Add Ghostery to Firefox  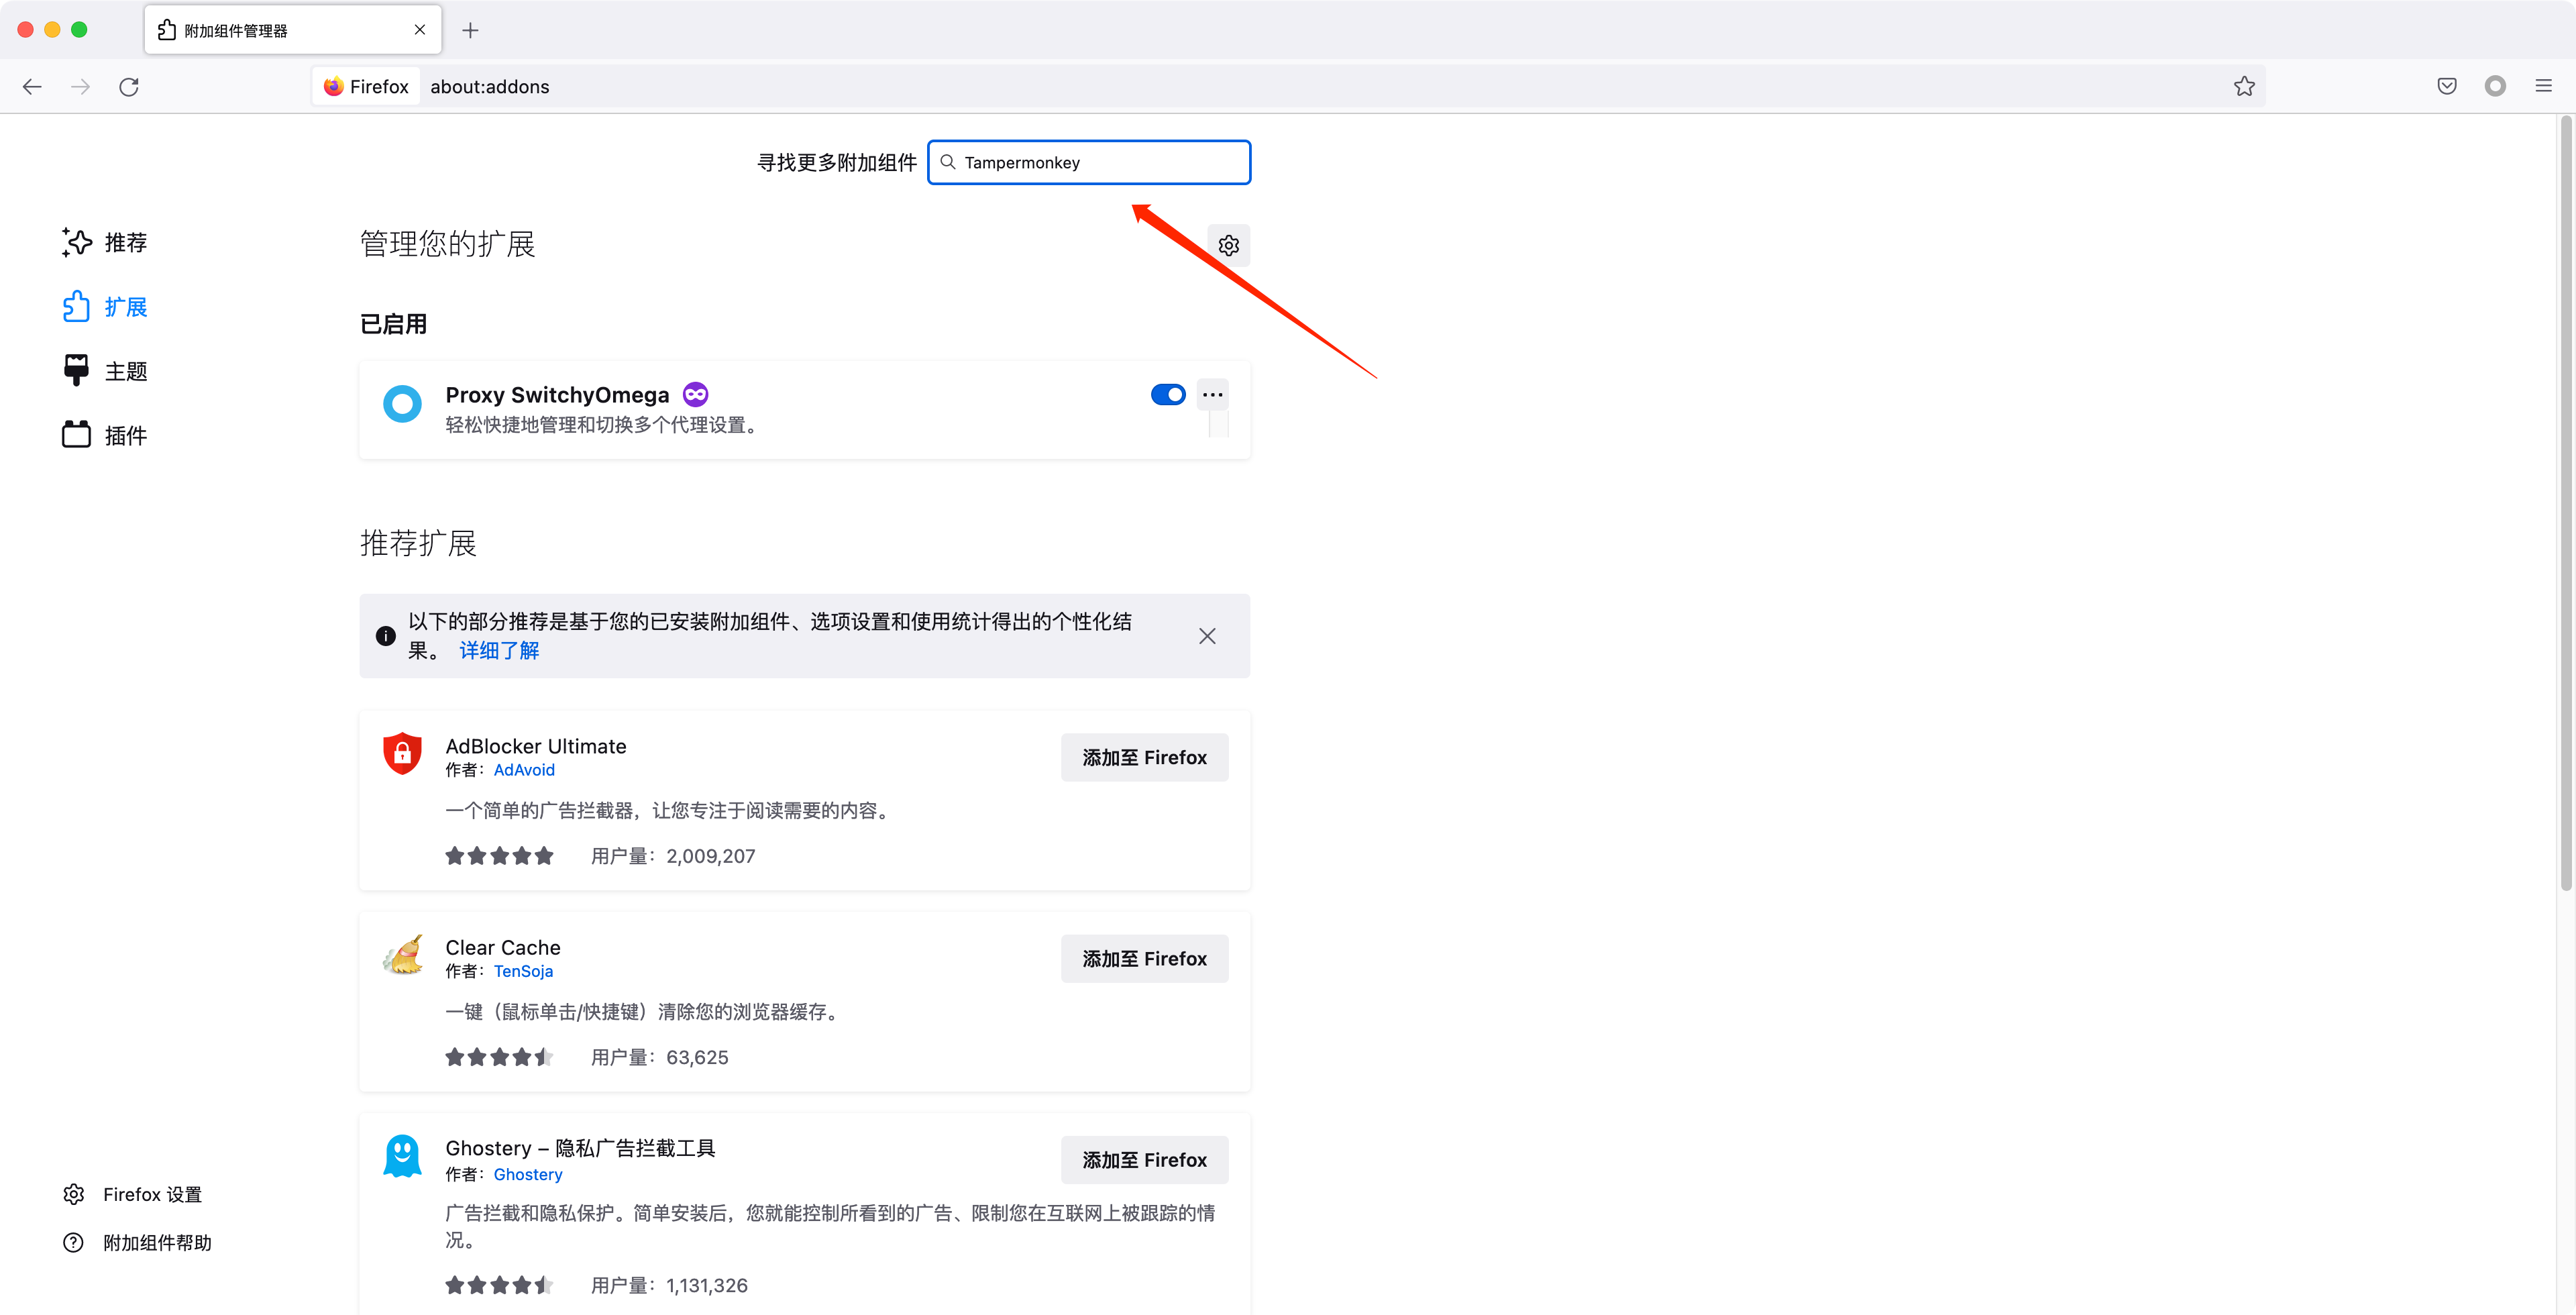(x=1144, y=1160)
